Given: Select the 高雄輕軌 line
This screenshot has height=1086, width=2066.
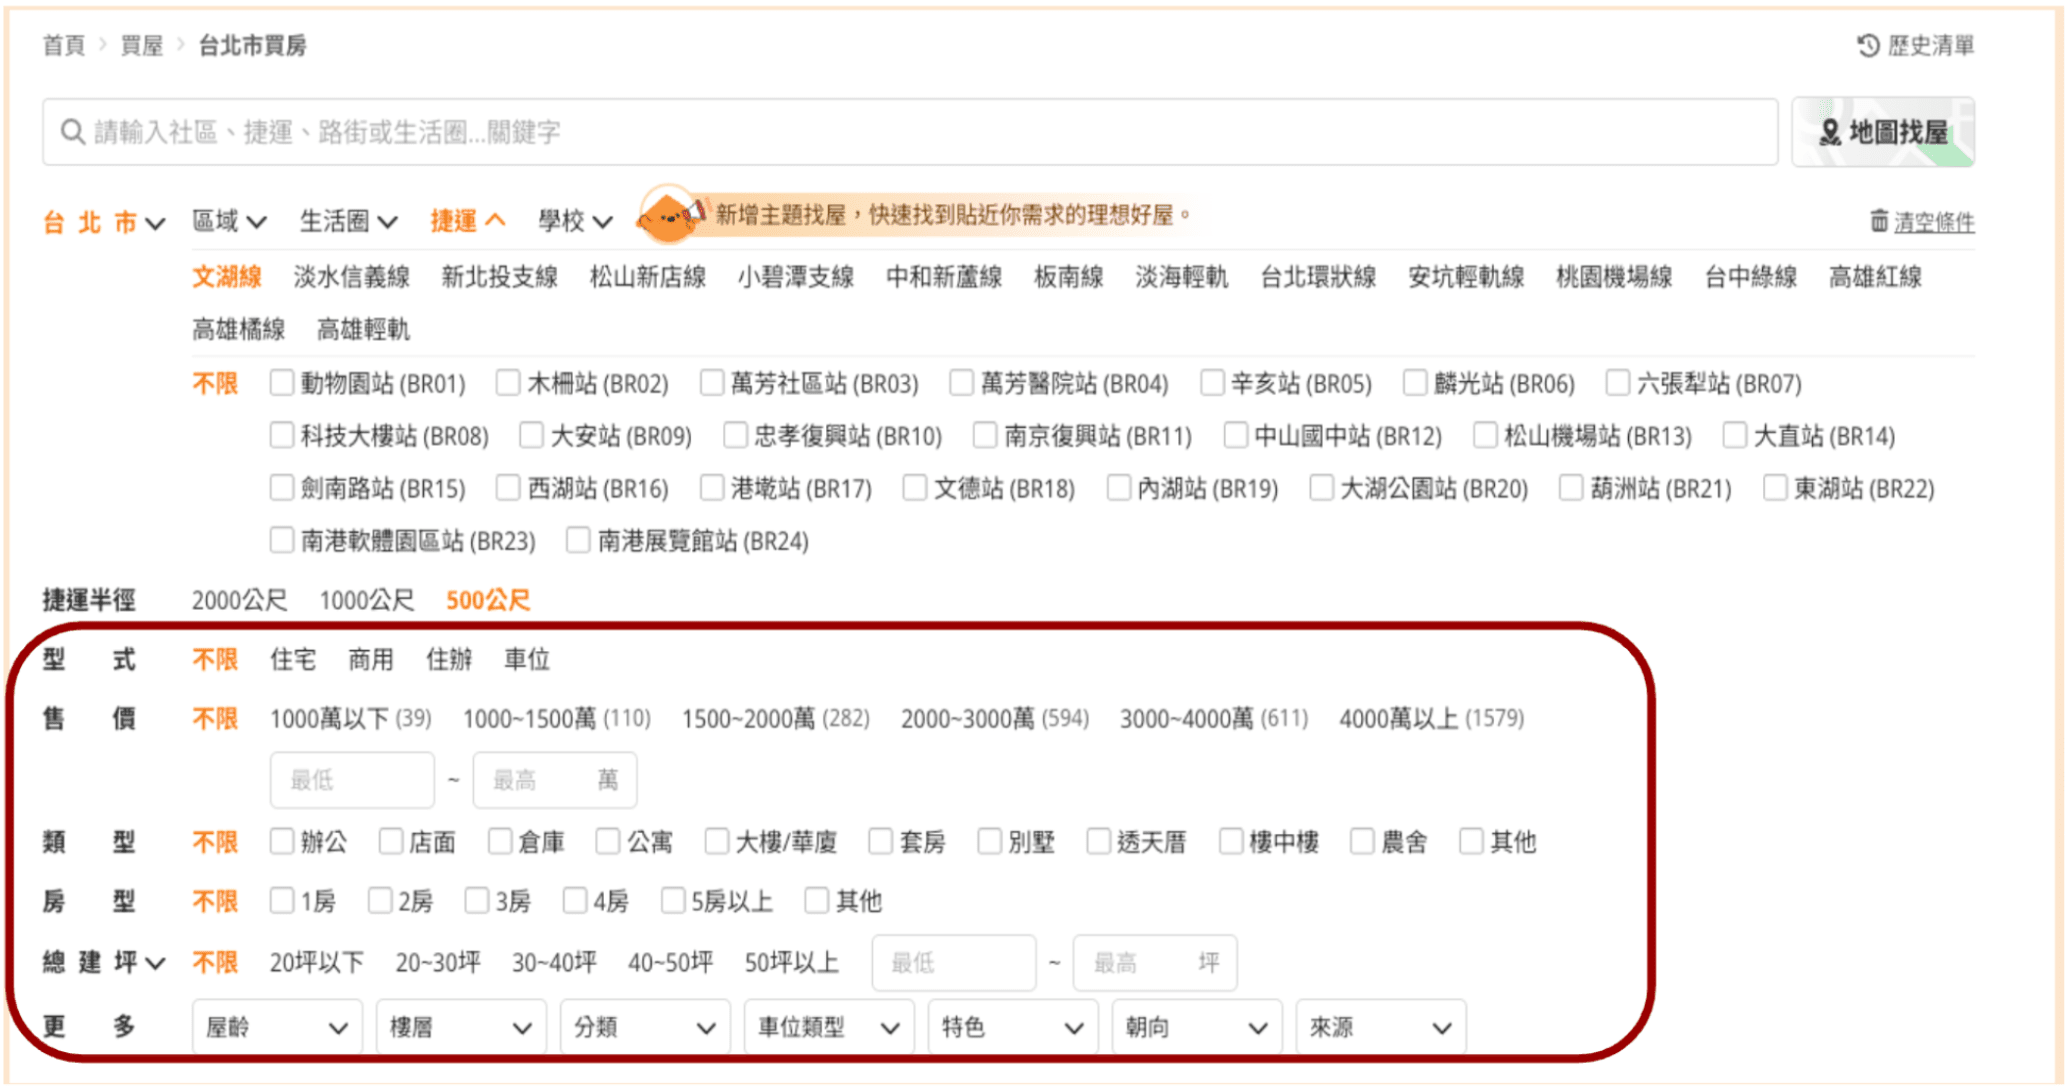Looking at the screenshot, I should (x=363, y=330).
